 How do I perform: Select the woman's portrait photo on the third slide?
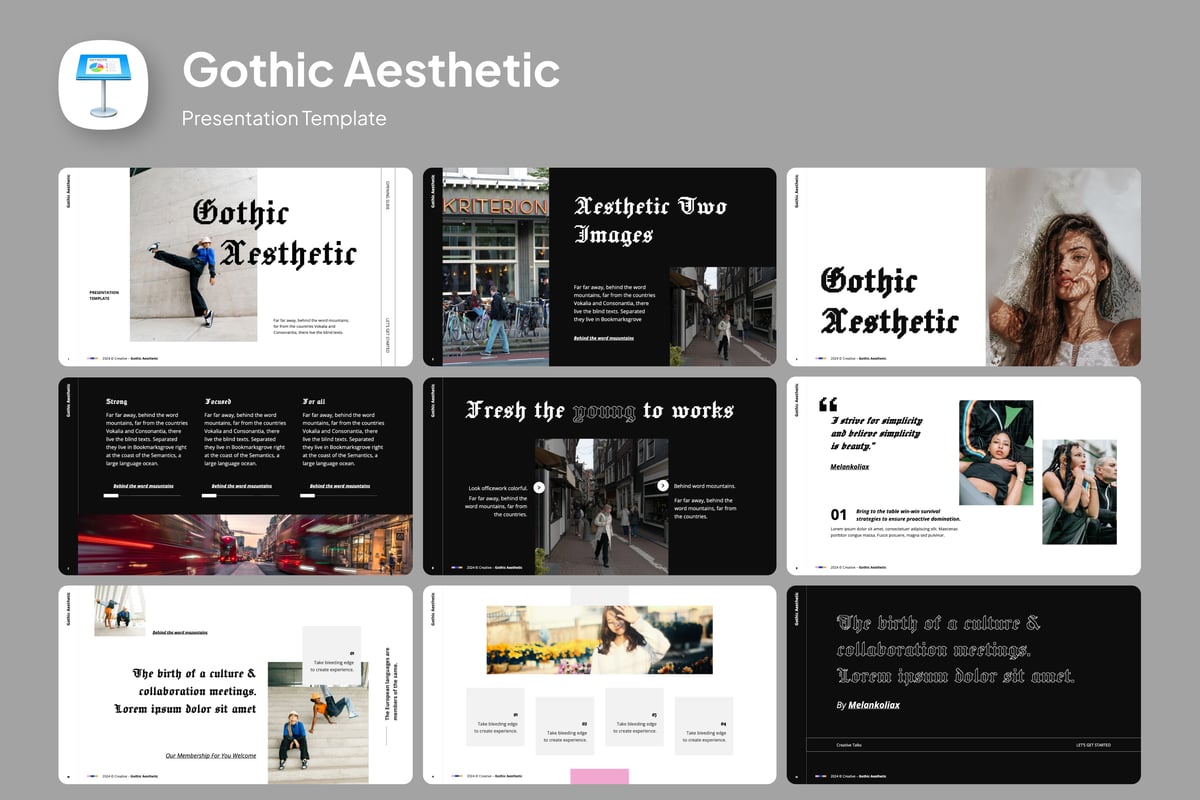click(x=1063, y=266)
